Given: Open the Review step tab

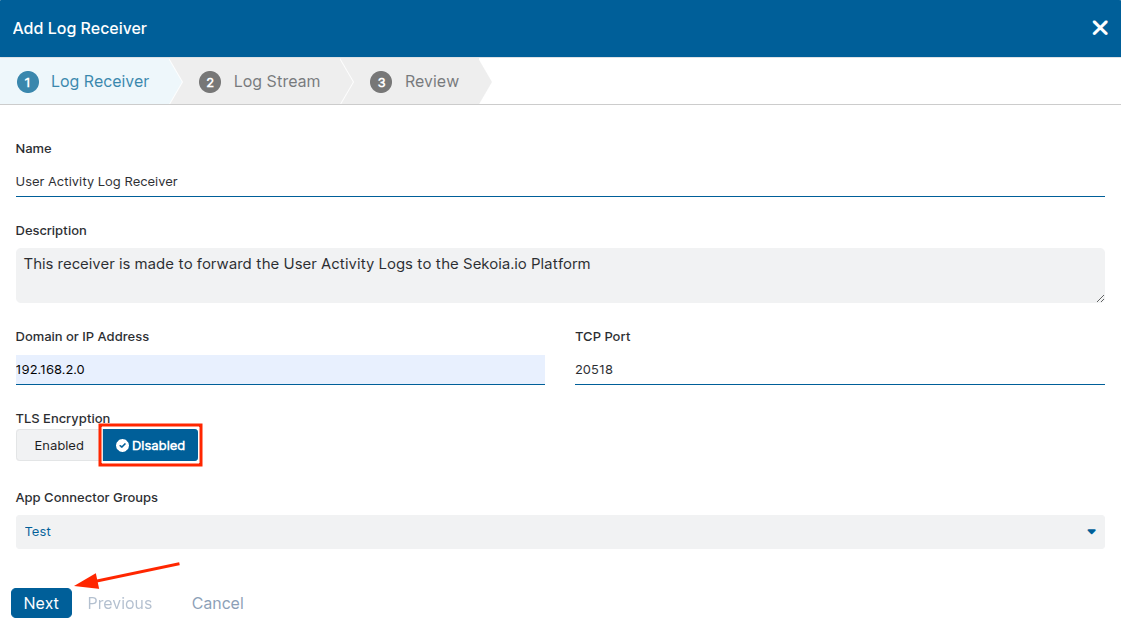Looking at the screenshot, I should (x=431, y=82).
